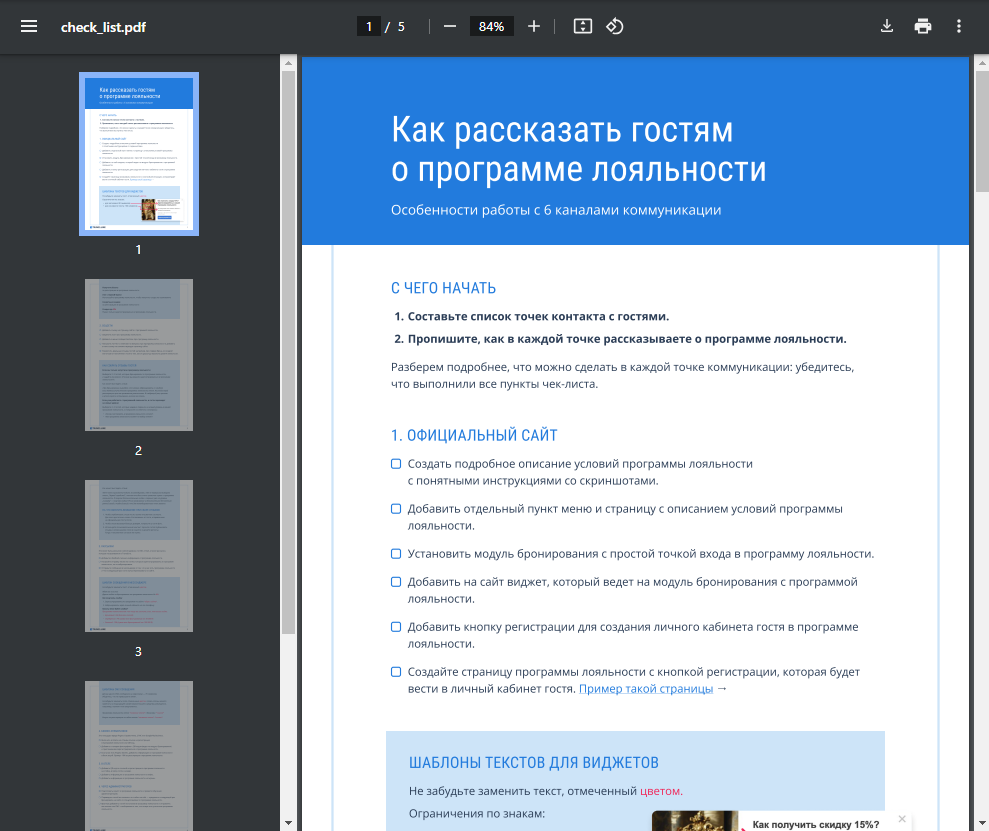The image size is (989, 831).
Task: Select page 3 thumbnail in sidebar
Action: (x=139, y=556)
